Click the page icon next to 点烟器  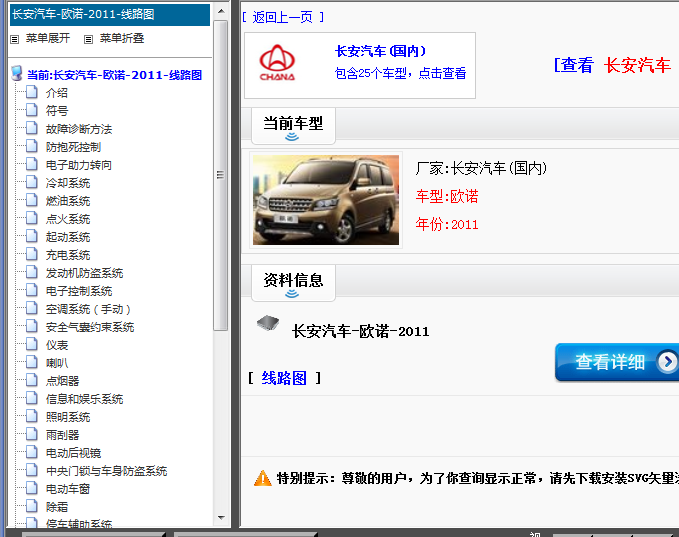(32, 380)
